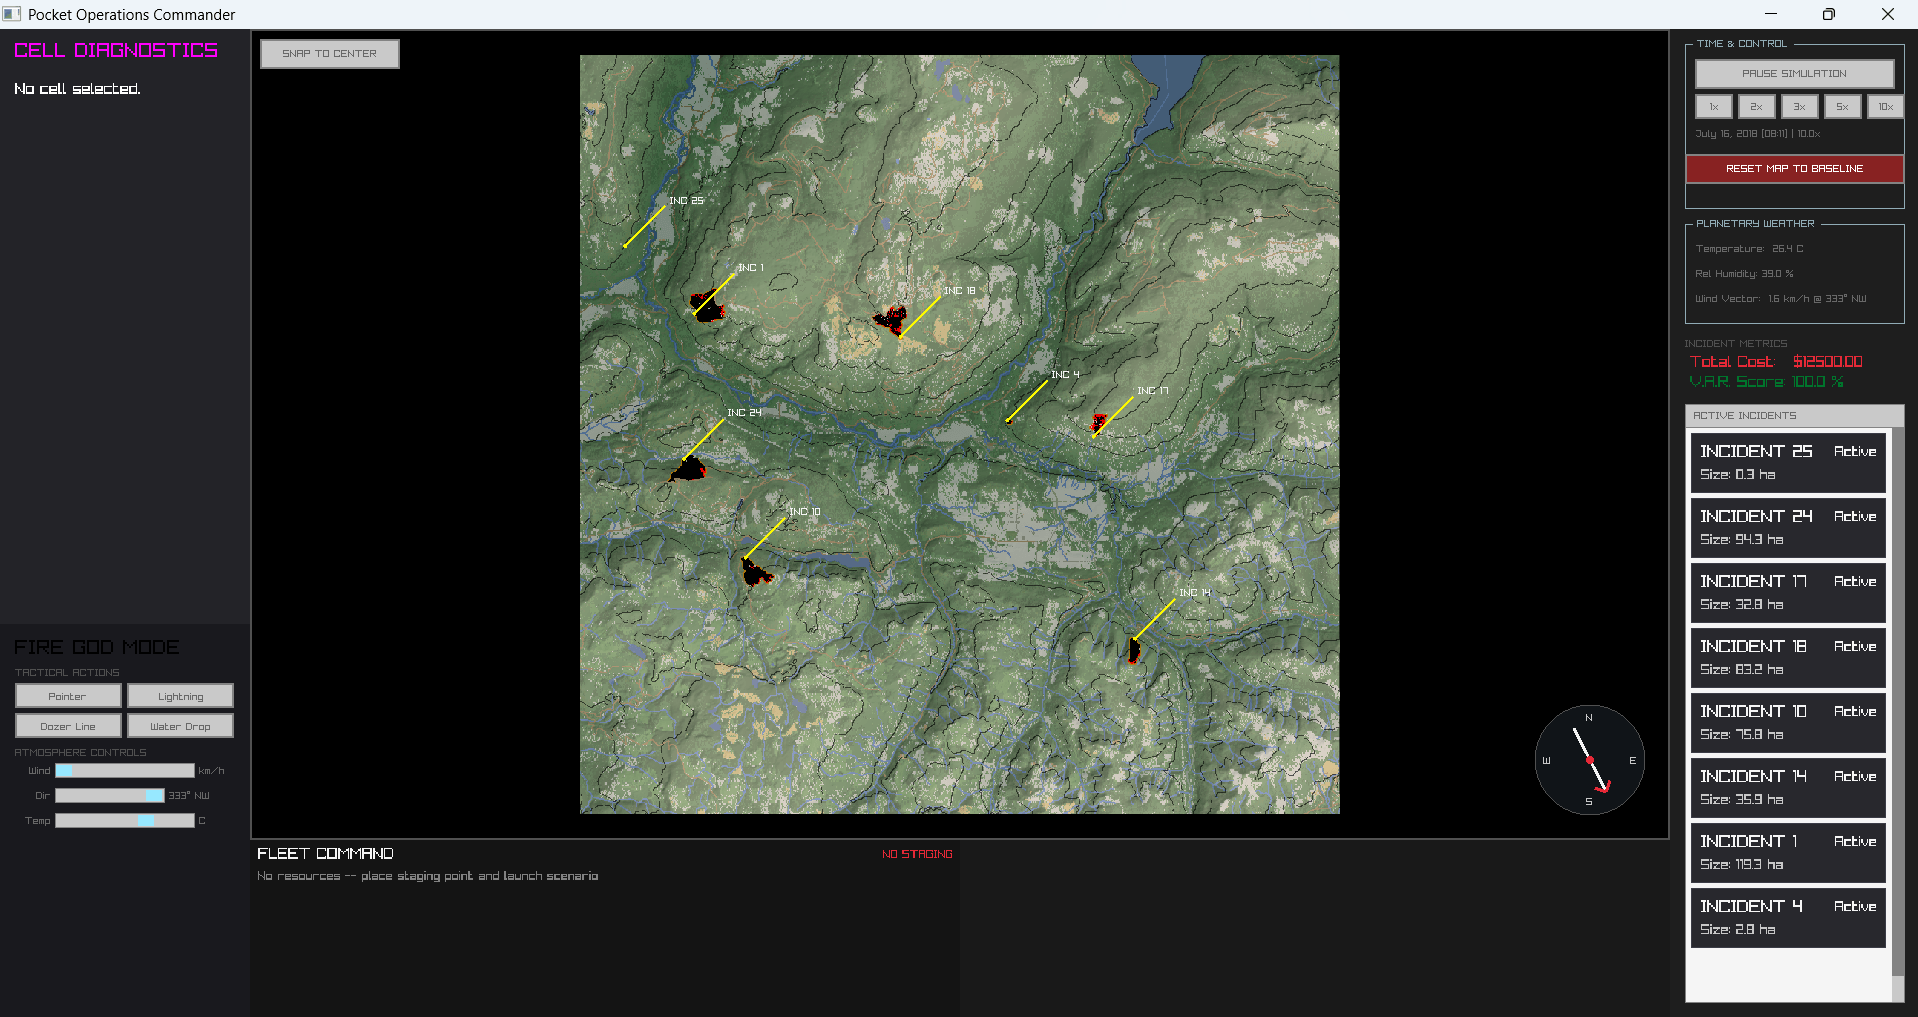Screen dimensions: 1918x1017
Task: Click INC 14 map marker label
Action: pos(1195,593)
